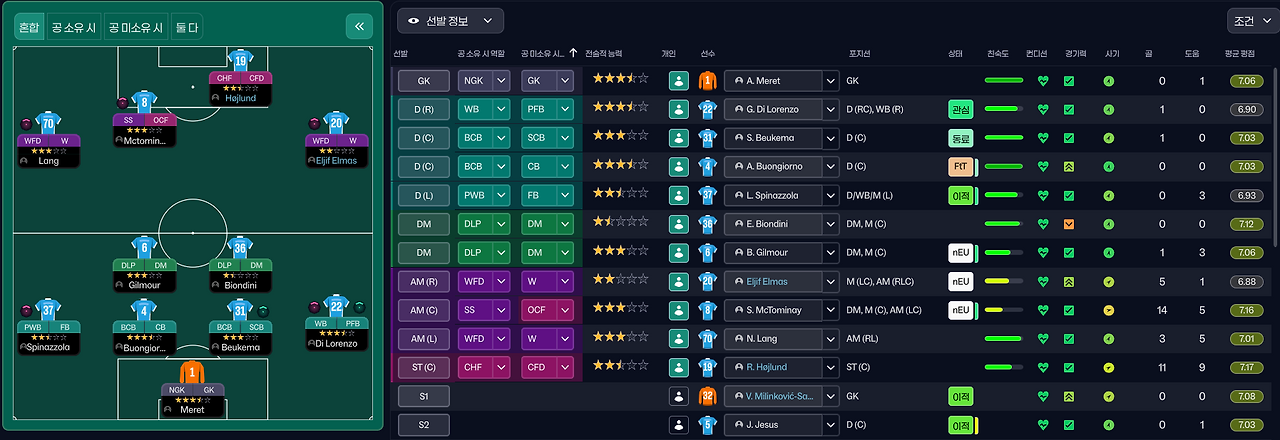Open individual instructions icon for N. Lang
1280x440 pixels.
pyautogui.click(x=679, y=339)
